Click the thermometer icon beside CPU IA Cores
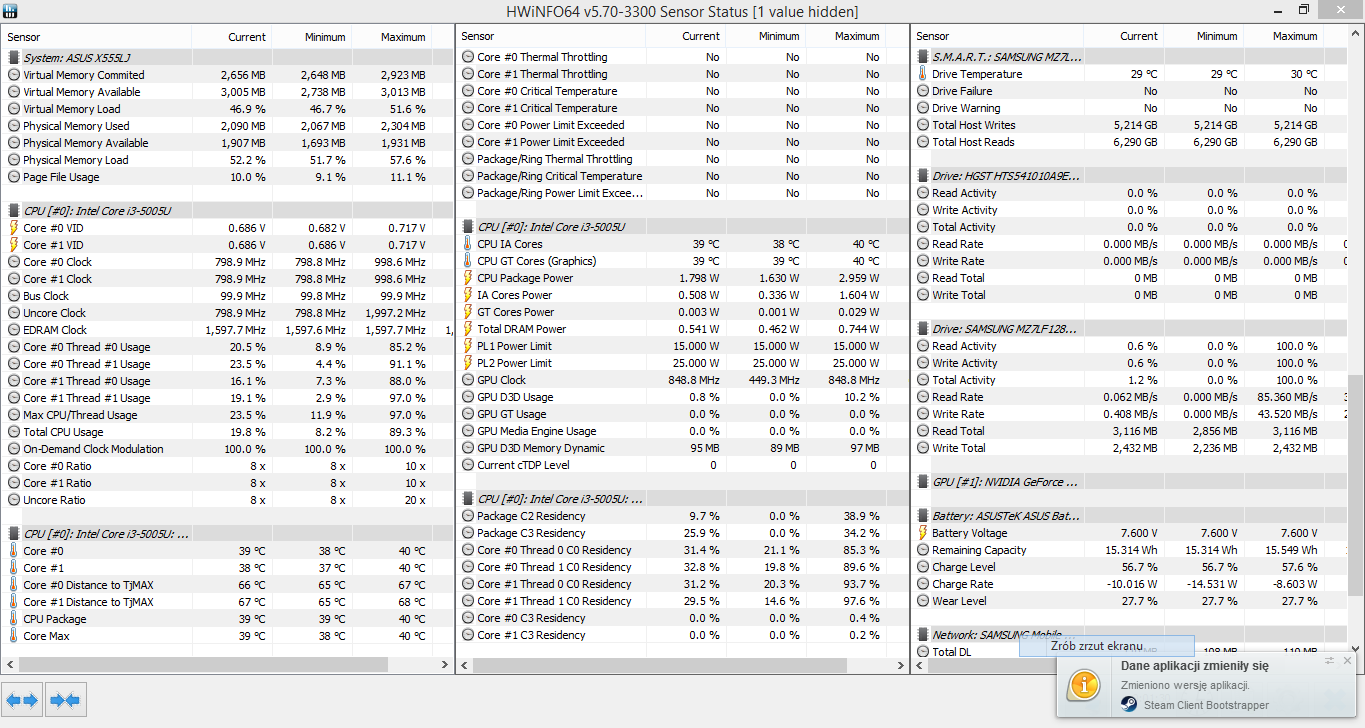The width and height of the screenshot is (1365, 728). (x=465, y=243)
